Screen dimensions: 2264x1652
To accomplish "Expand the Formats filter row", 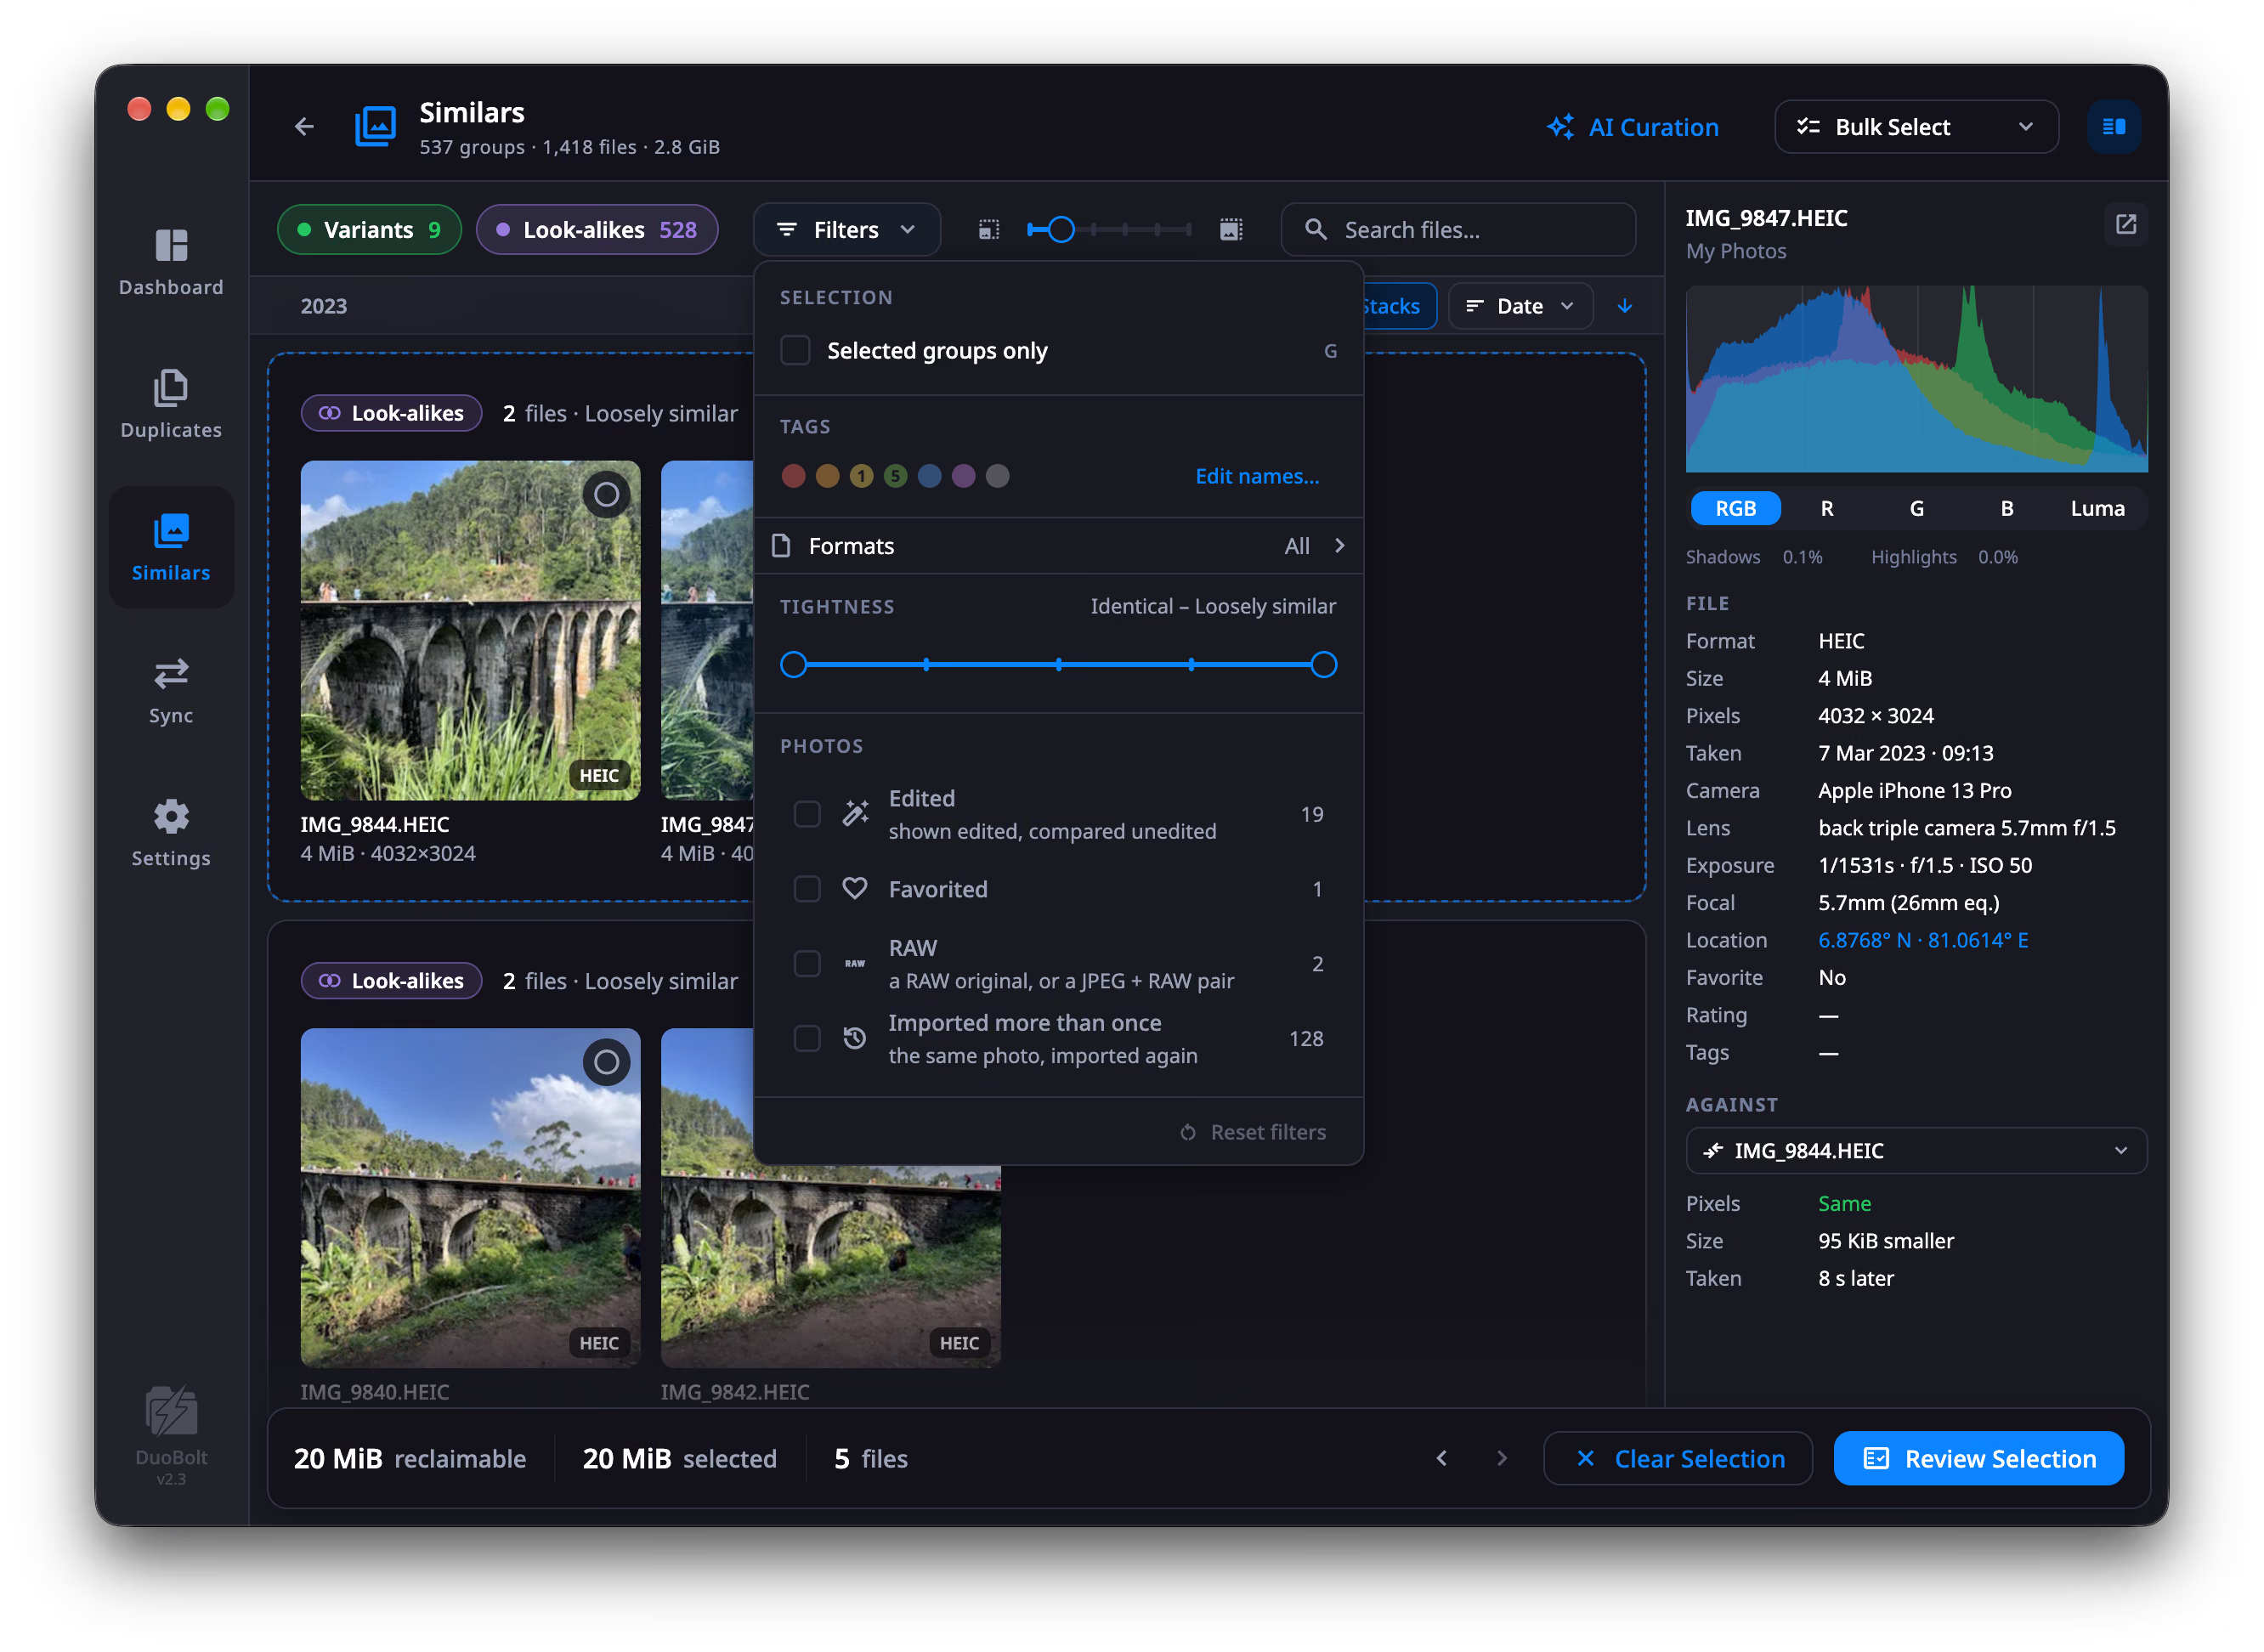I will (x=1058, y=546).
